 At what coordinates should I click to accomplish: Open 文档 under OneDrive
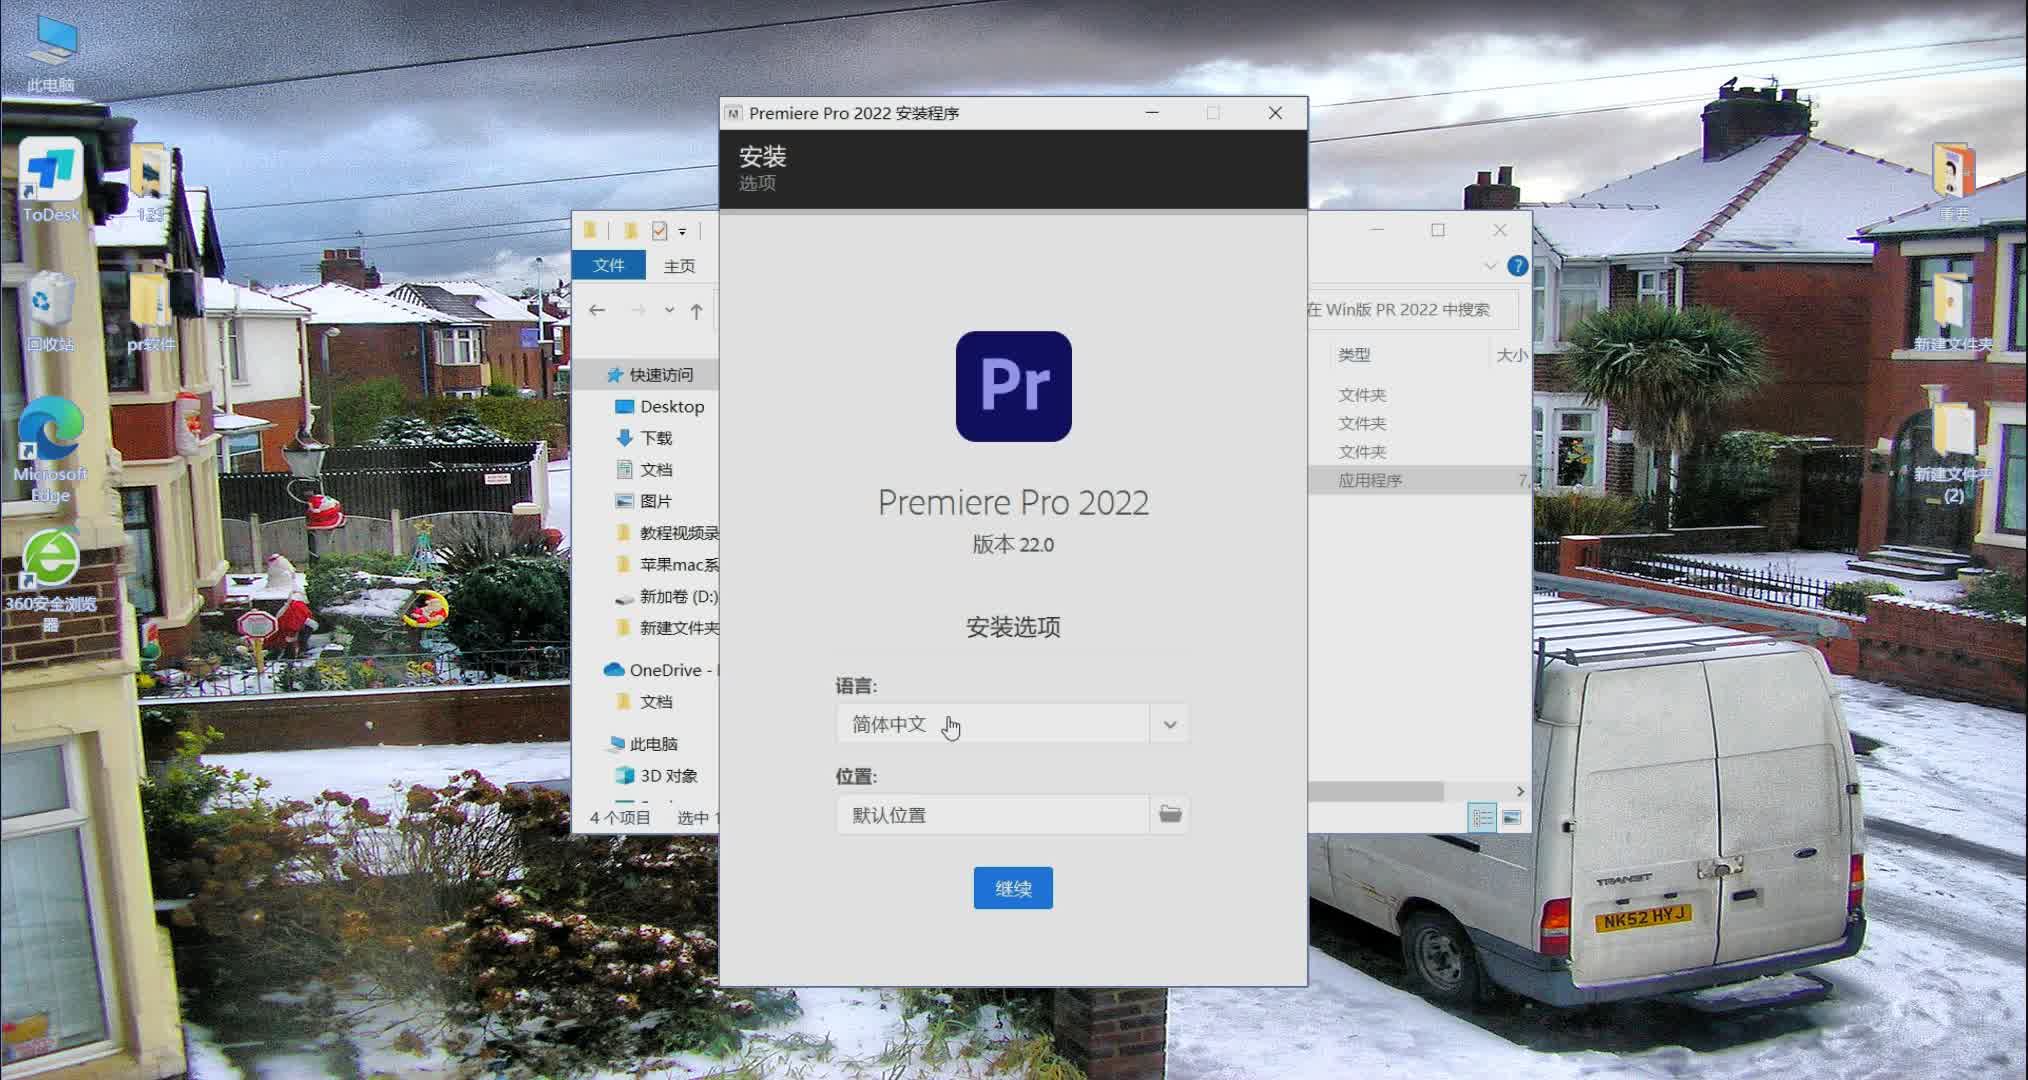pos(644,701)
